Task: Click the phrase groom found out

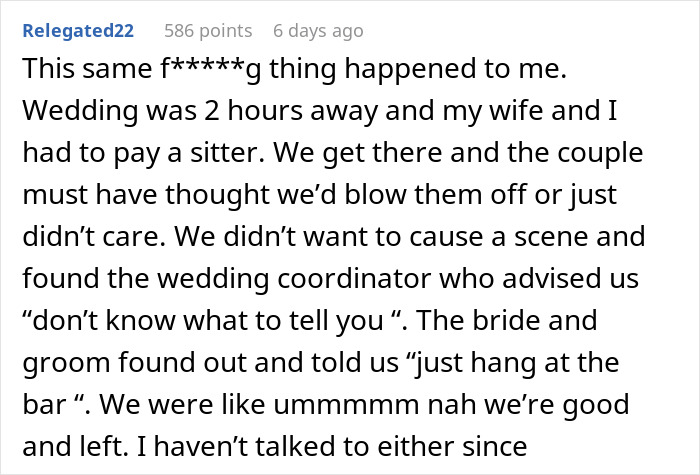Action: coord(134,362)
